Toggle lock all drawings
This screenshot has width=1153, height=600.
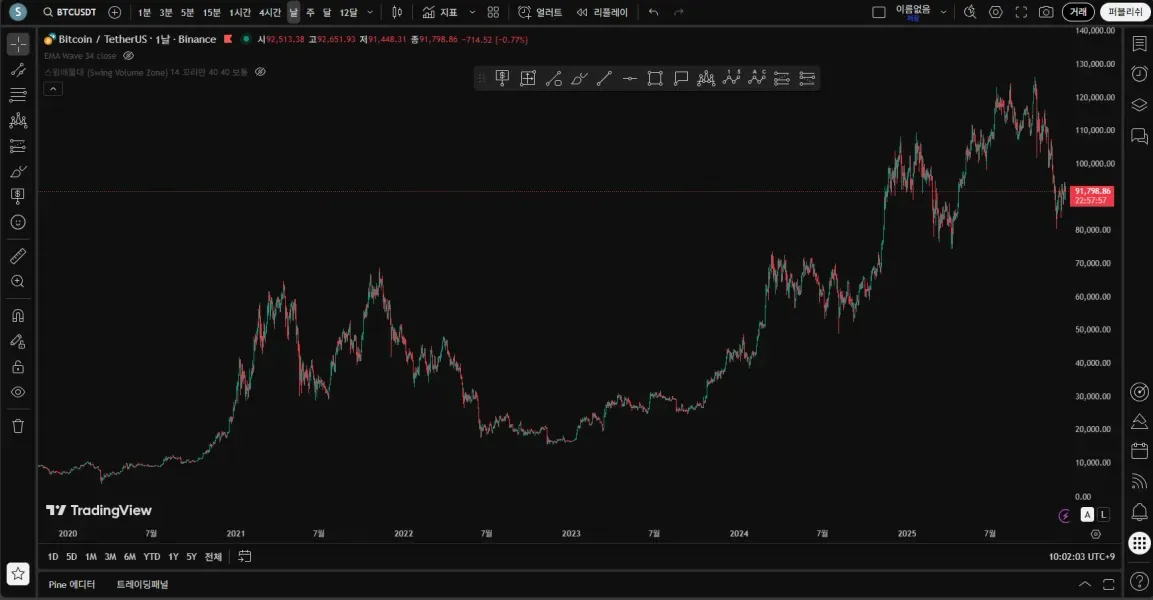pyautogui.click(x=18, y=366)
